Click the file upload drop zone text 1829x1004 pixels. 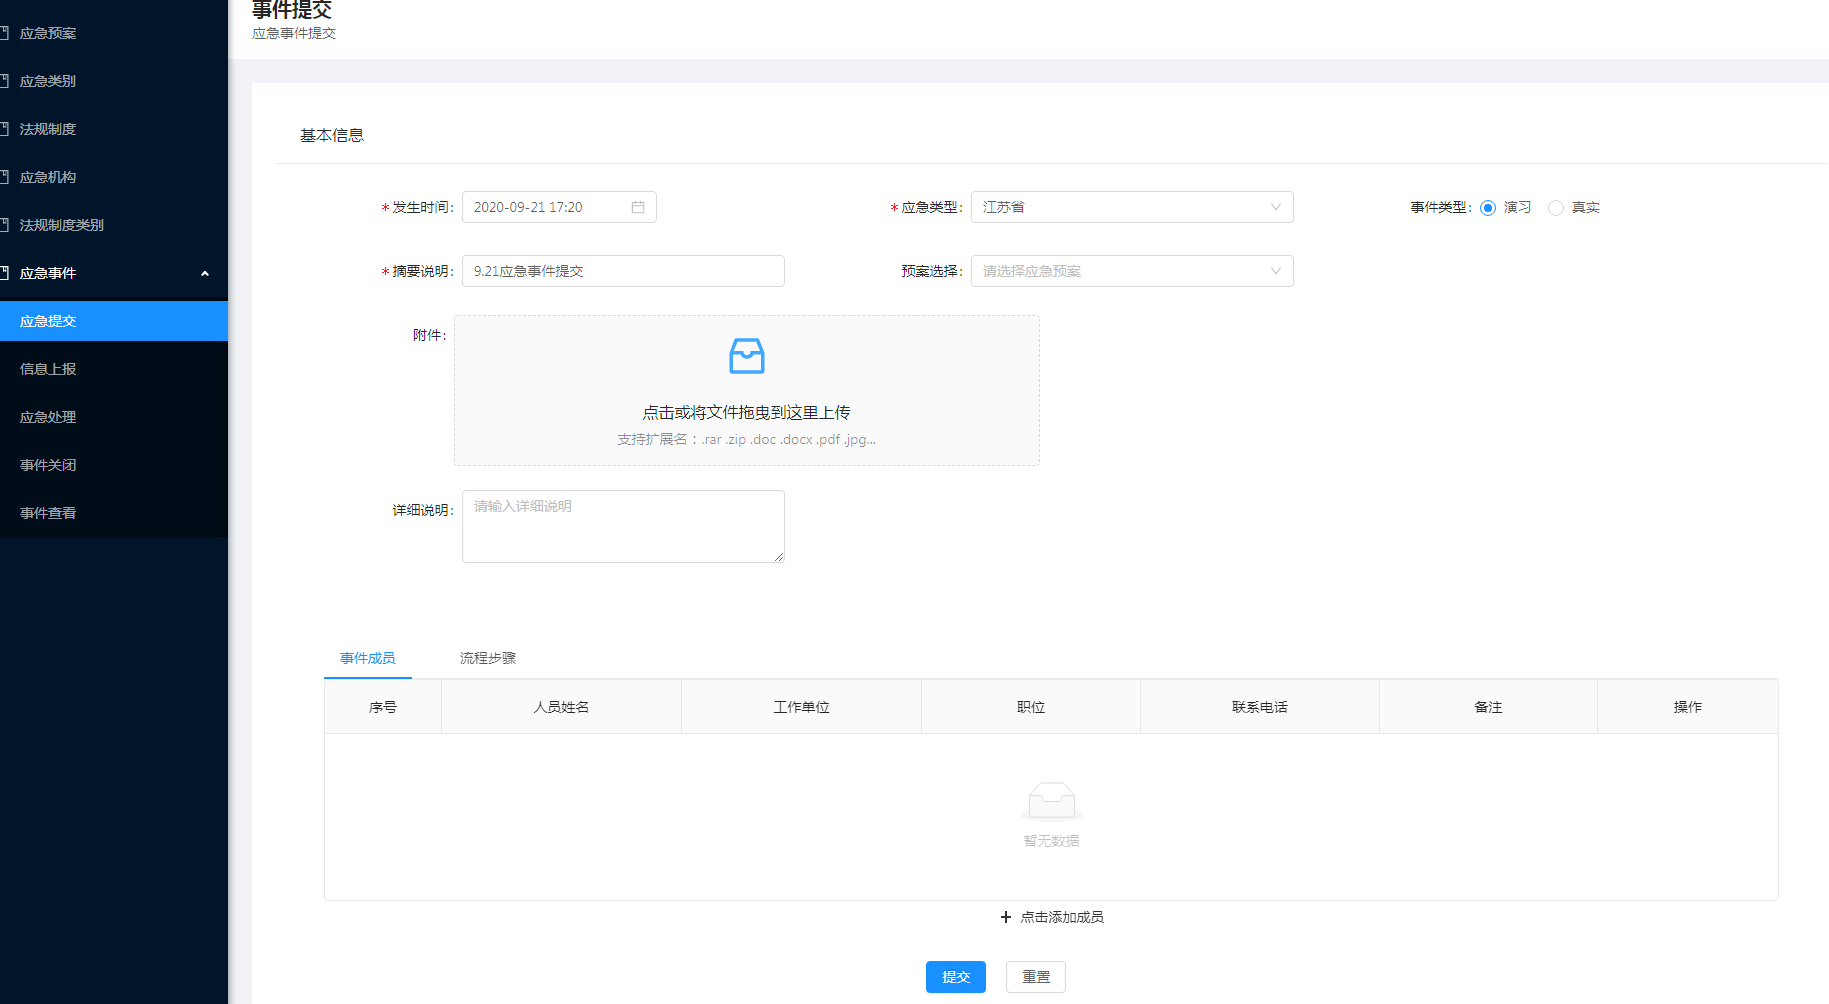pos(746,412)
